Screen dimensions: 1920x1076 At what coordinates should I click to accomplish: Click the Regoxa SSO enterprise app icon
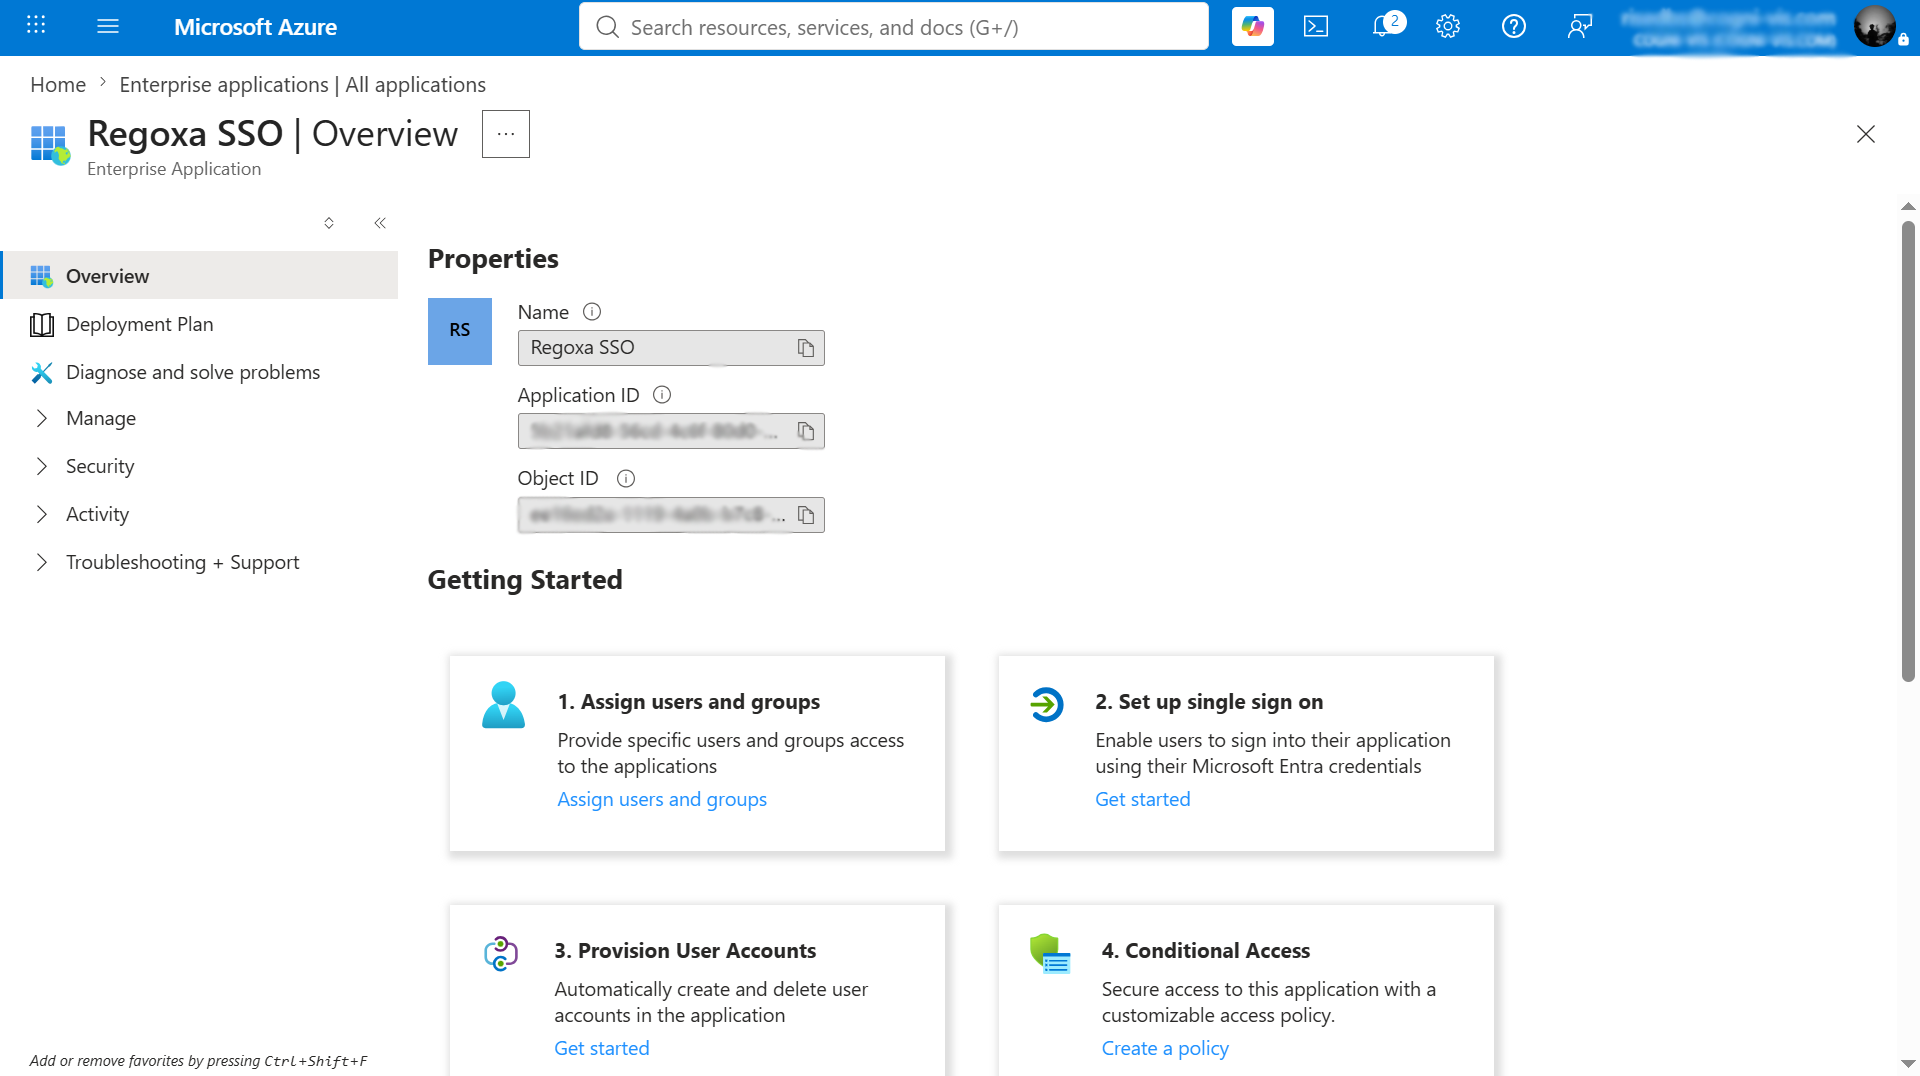[x=50, y=145]
